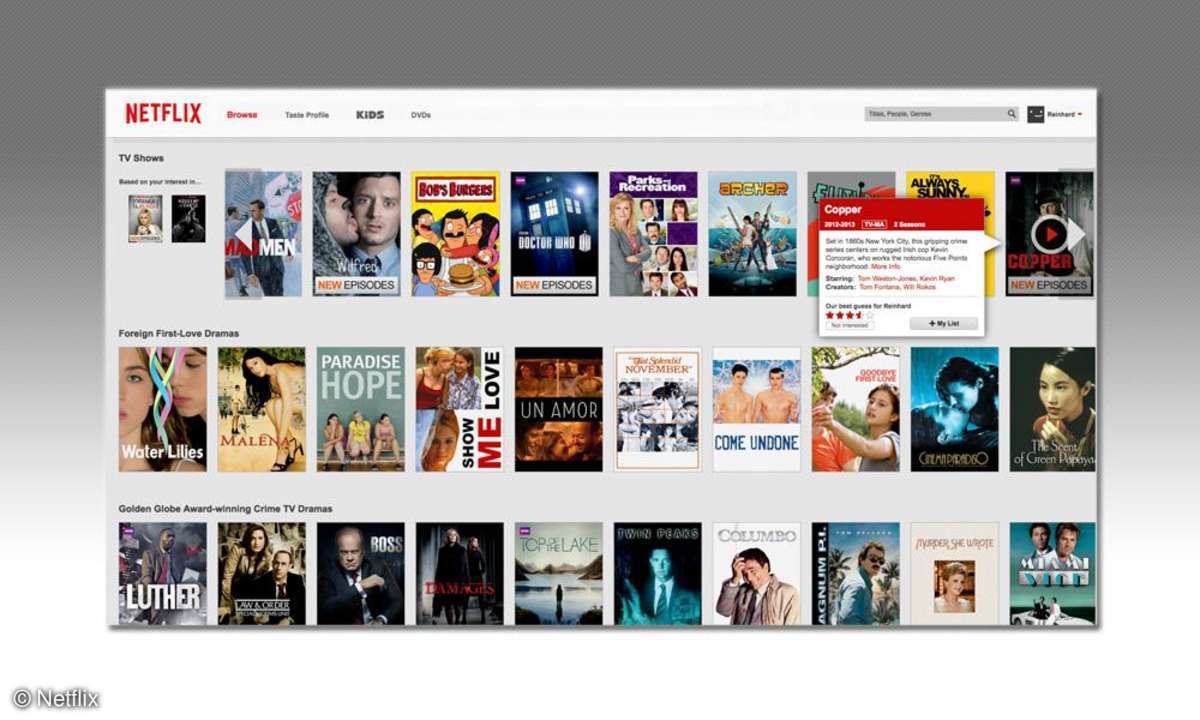The width and height of the screenshot is (1200, 720).
Task: Open the Doctor Who poster
Action: click(554, 233)
